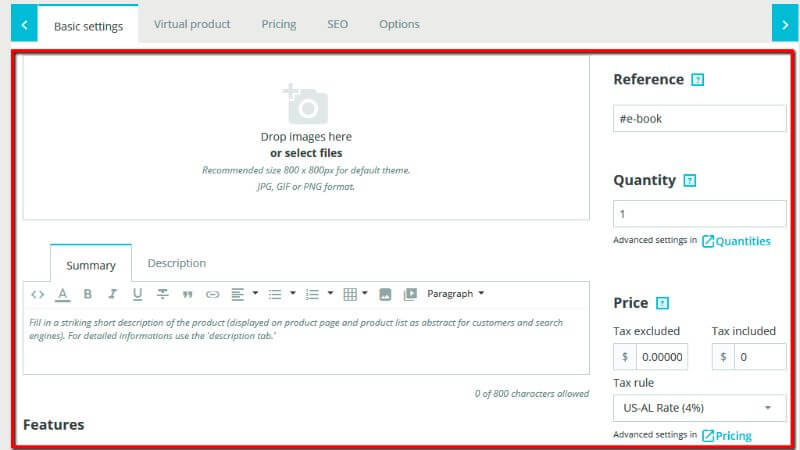Click the Price help icon
The image size is (800, 450).
(662, 304)
